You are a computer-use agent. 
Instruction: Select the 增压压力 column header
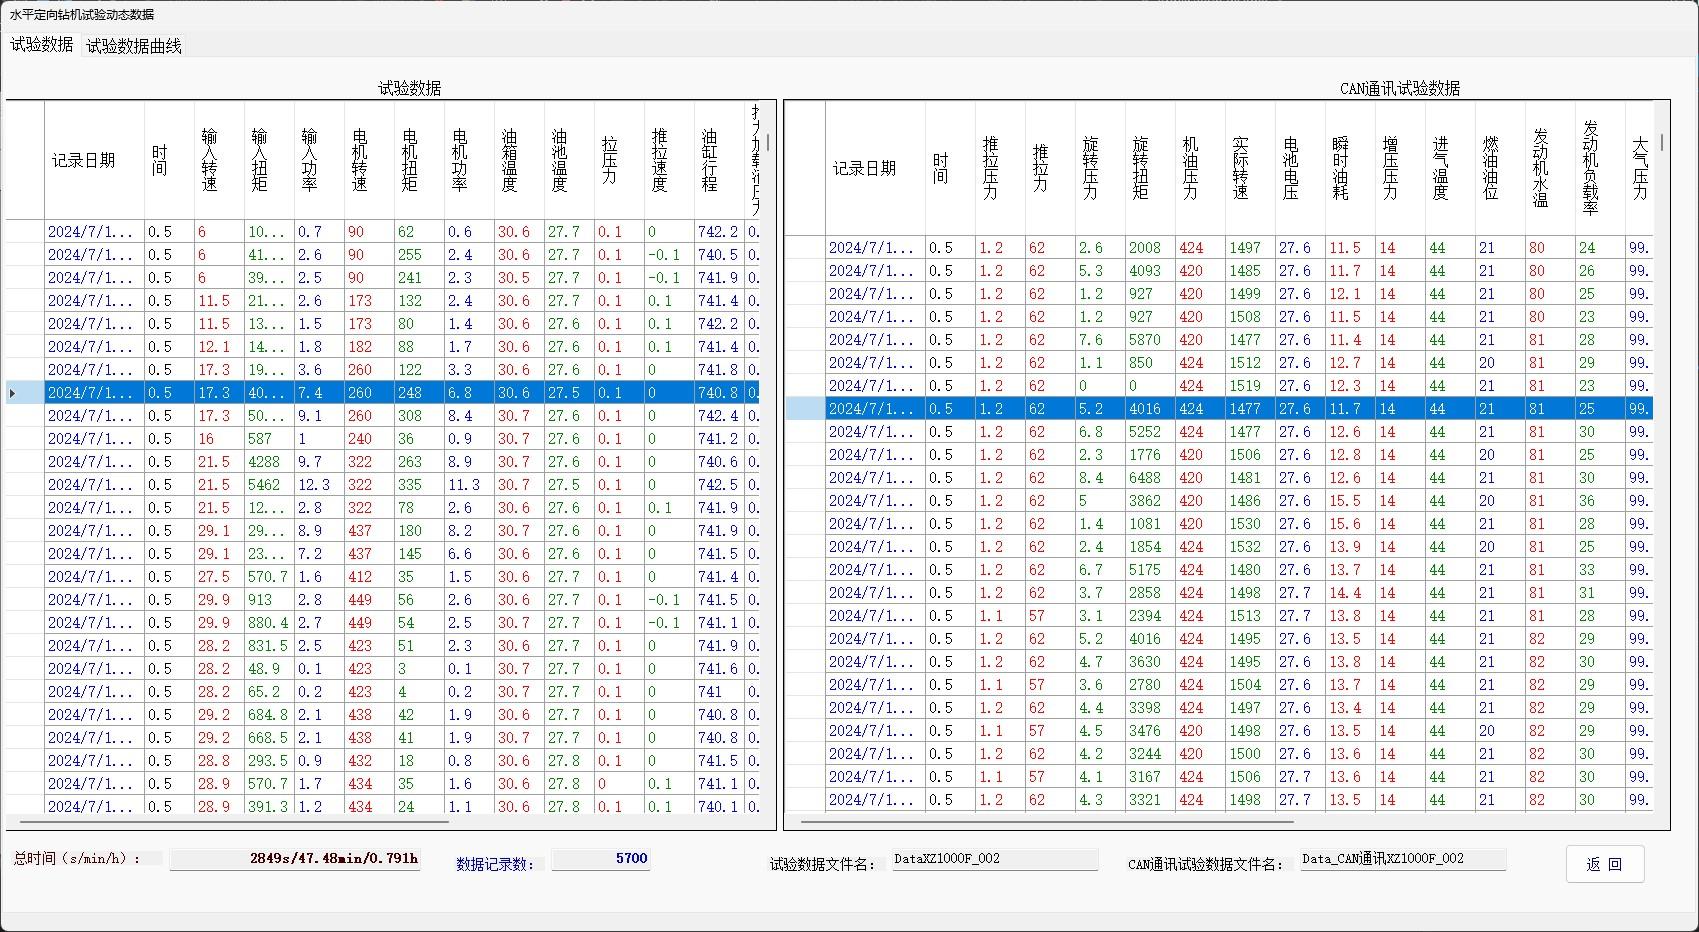(x=1400, y=168)
